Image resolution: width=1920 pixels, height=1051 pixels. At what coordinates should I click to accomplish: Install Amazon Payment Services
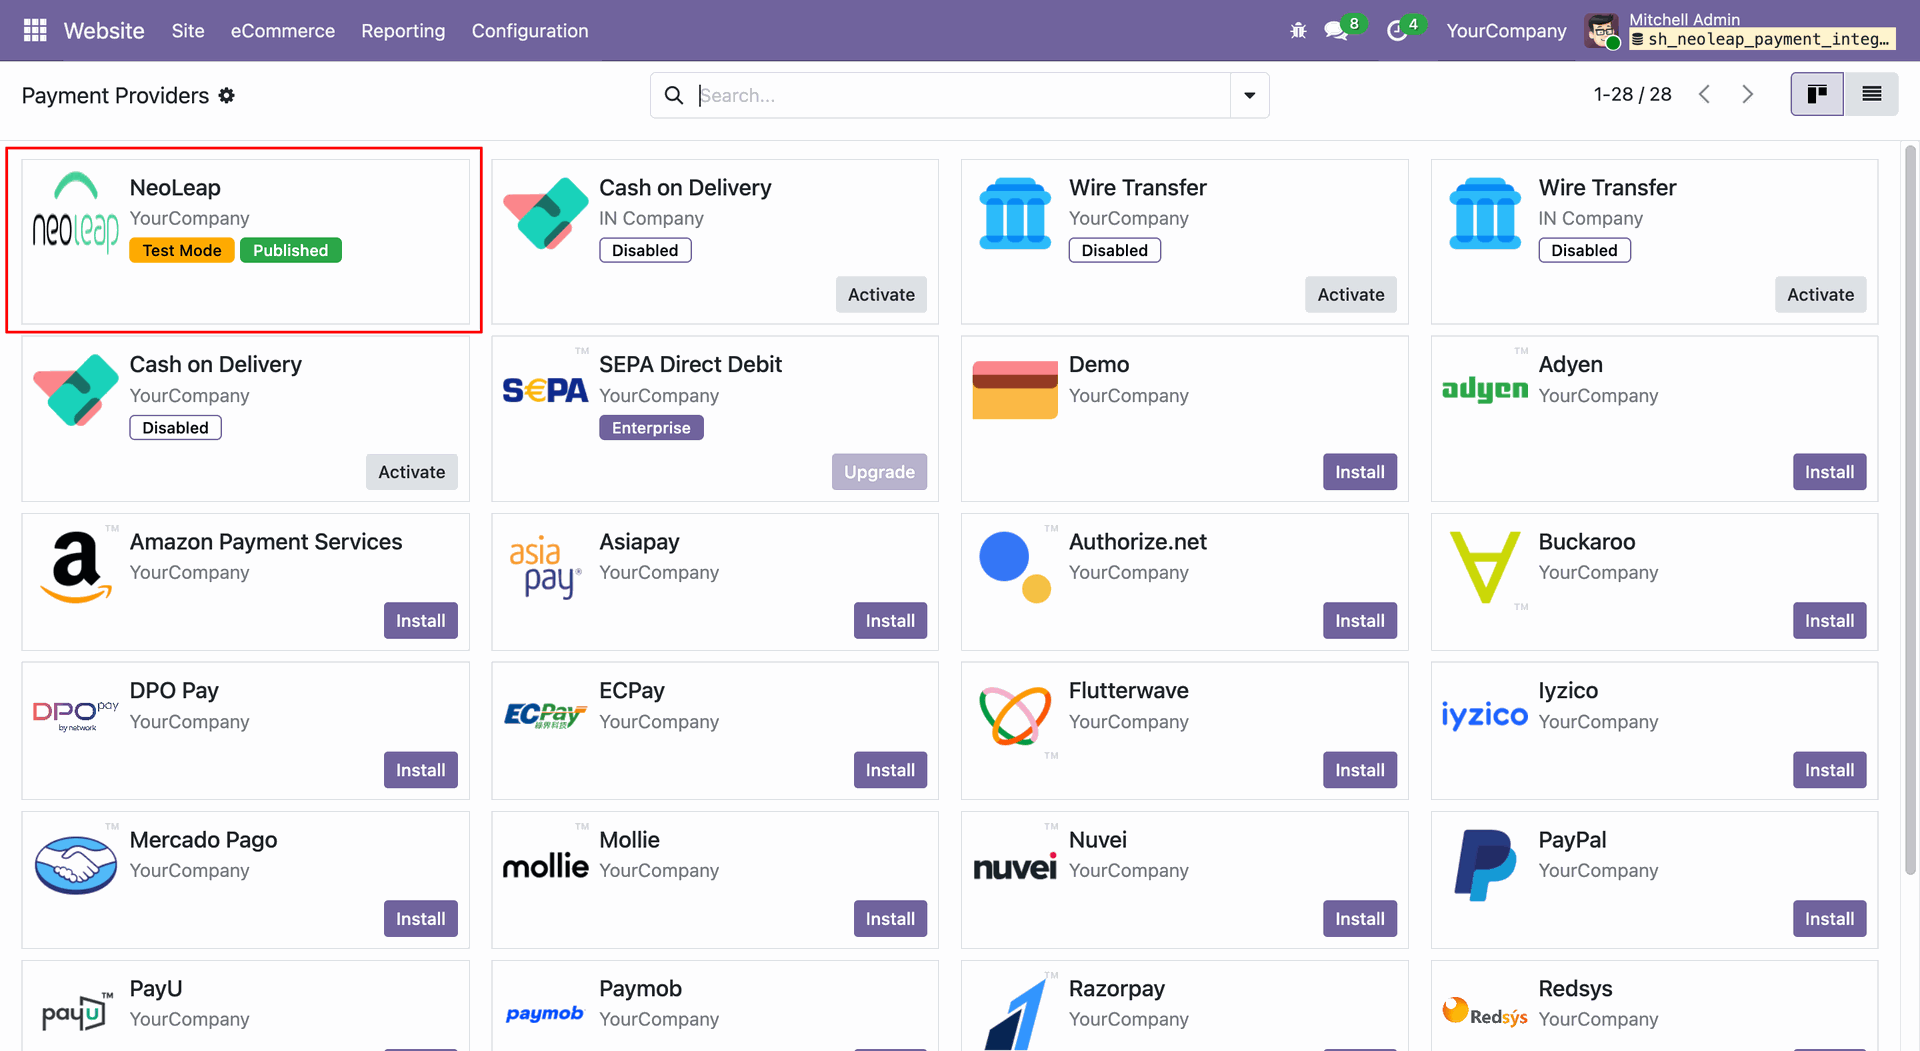421,621
